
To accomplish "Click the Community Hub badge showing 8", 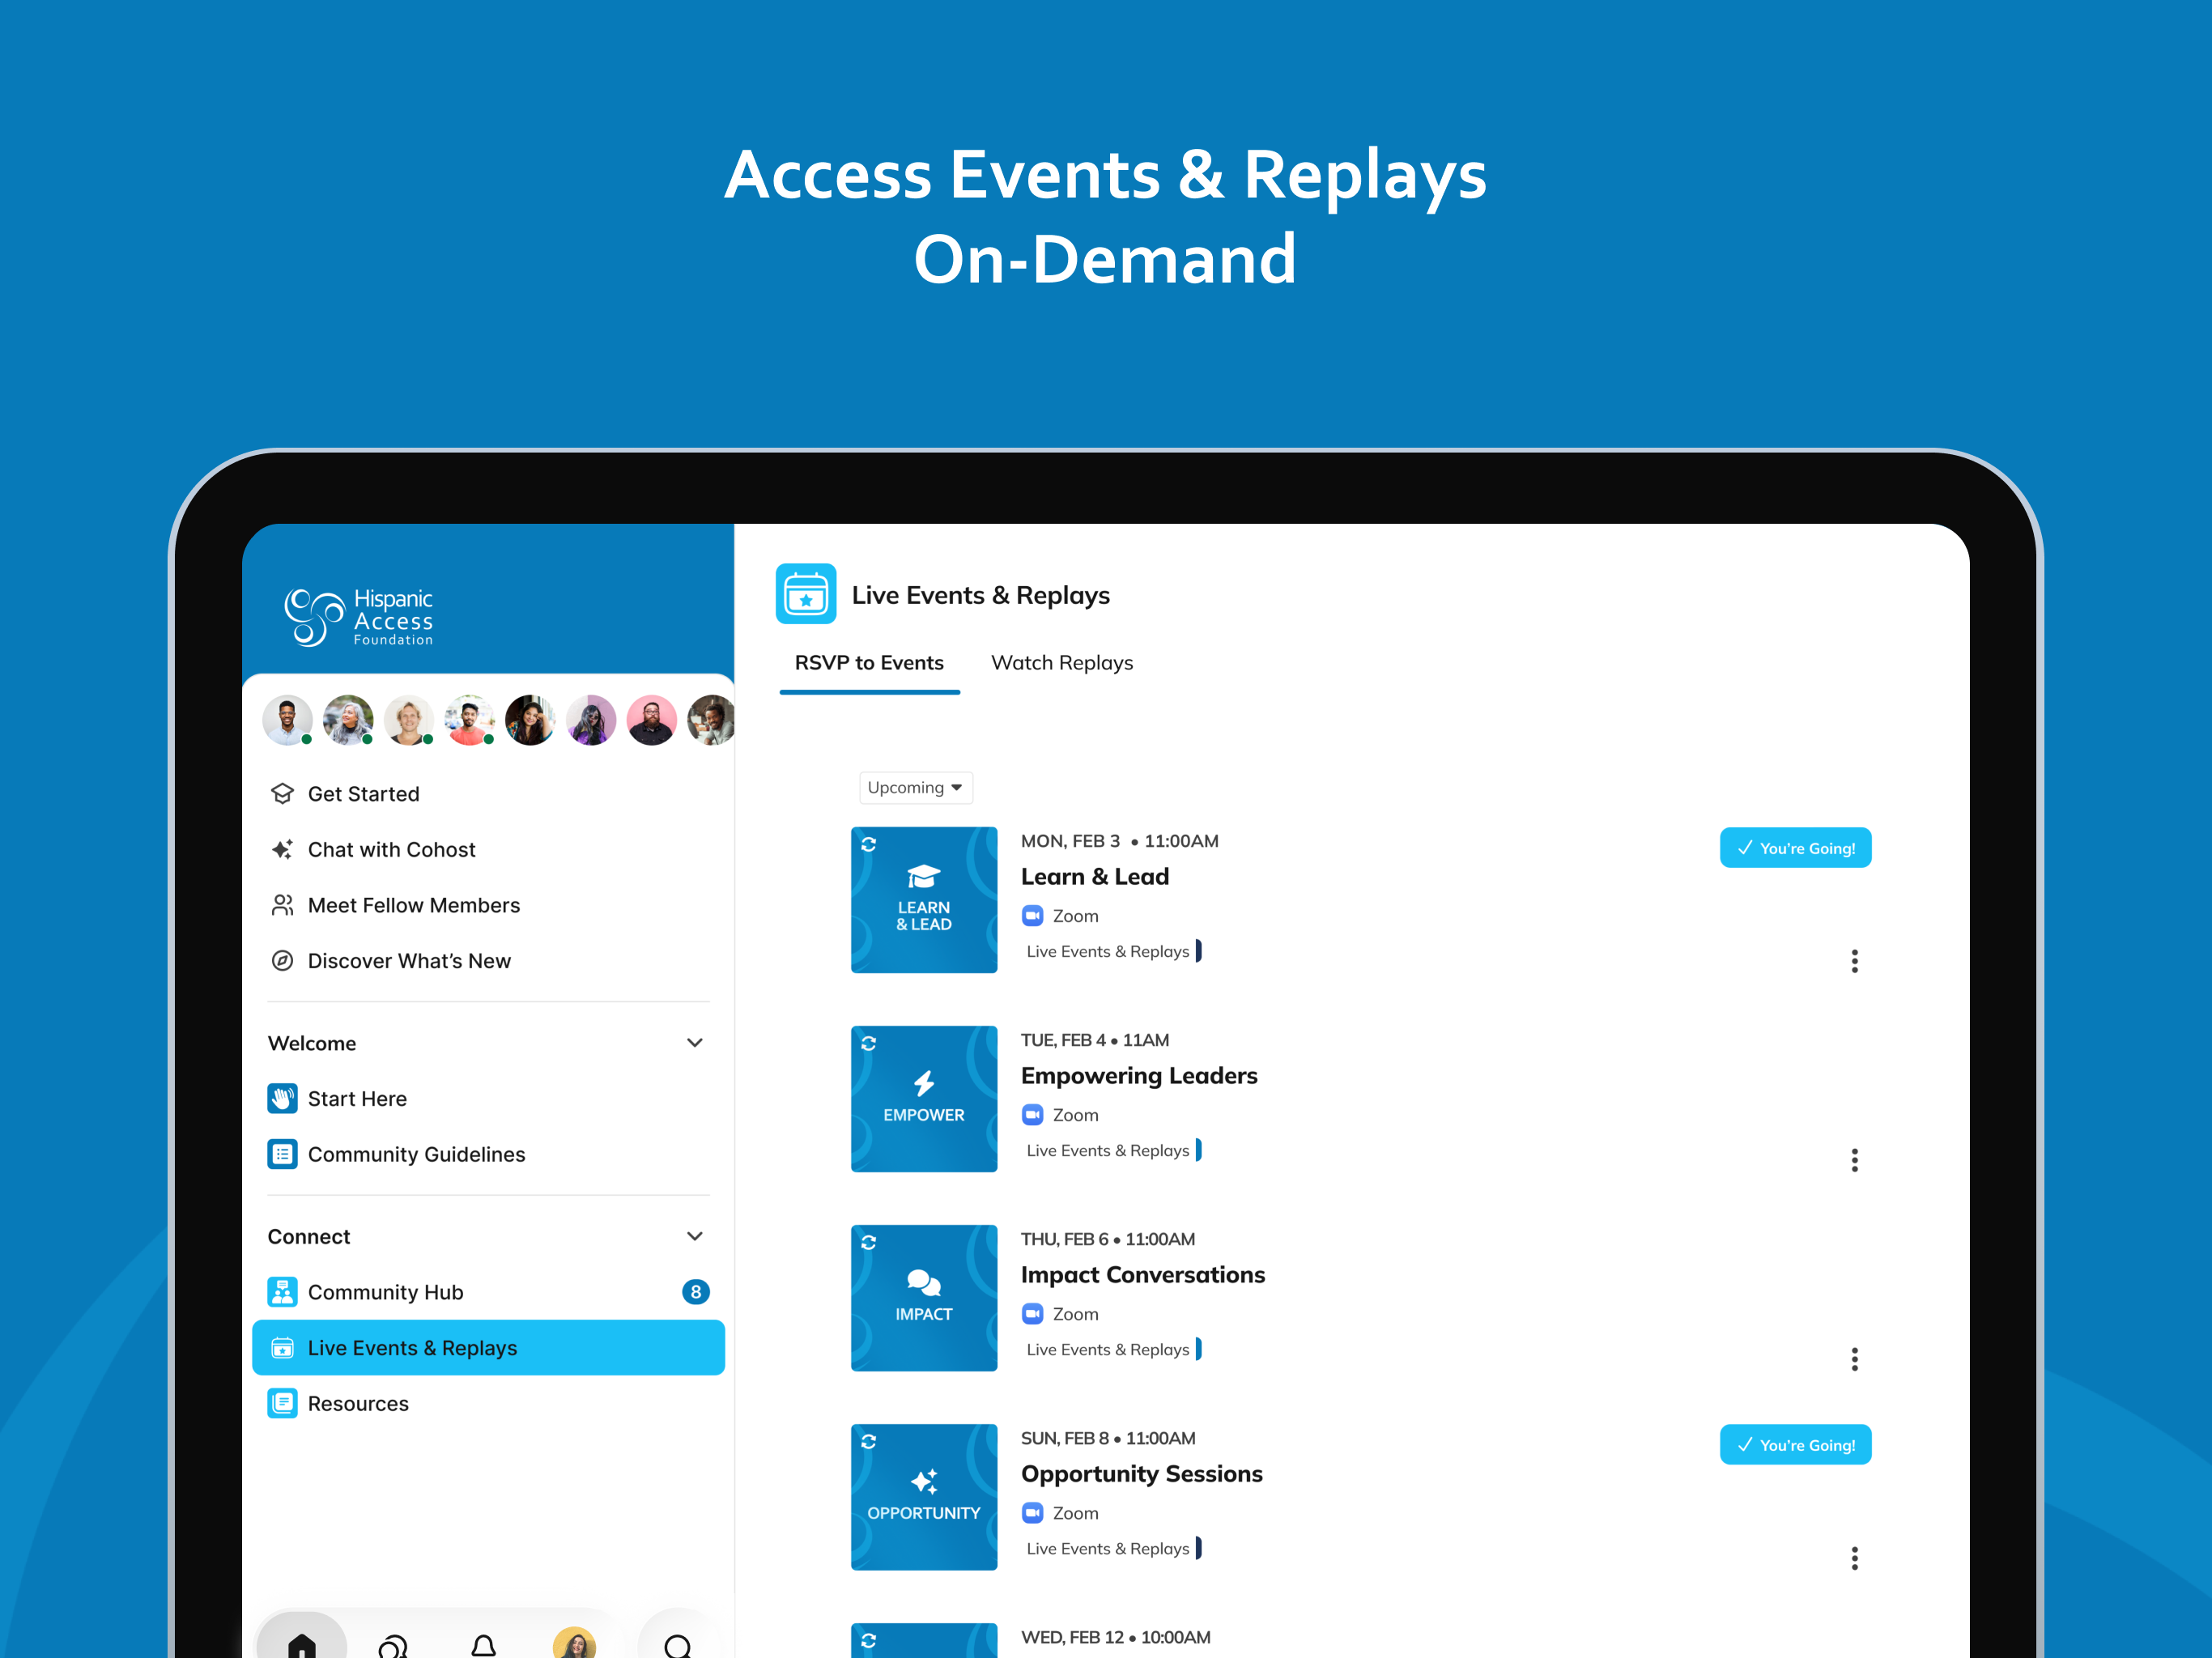I will (x=696, y=1292).
